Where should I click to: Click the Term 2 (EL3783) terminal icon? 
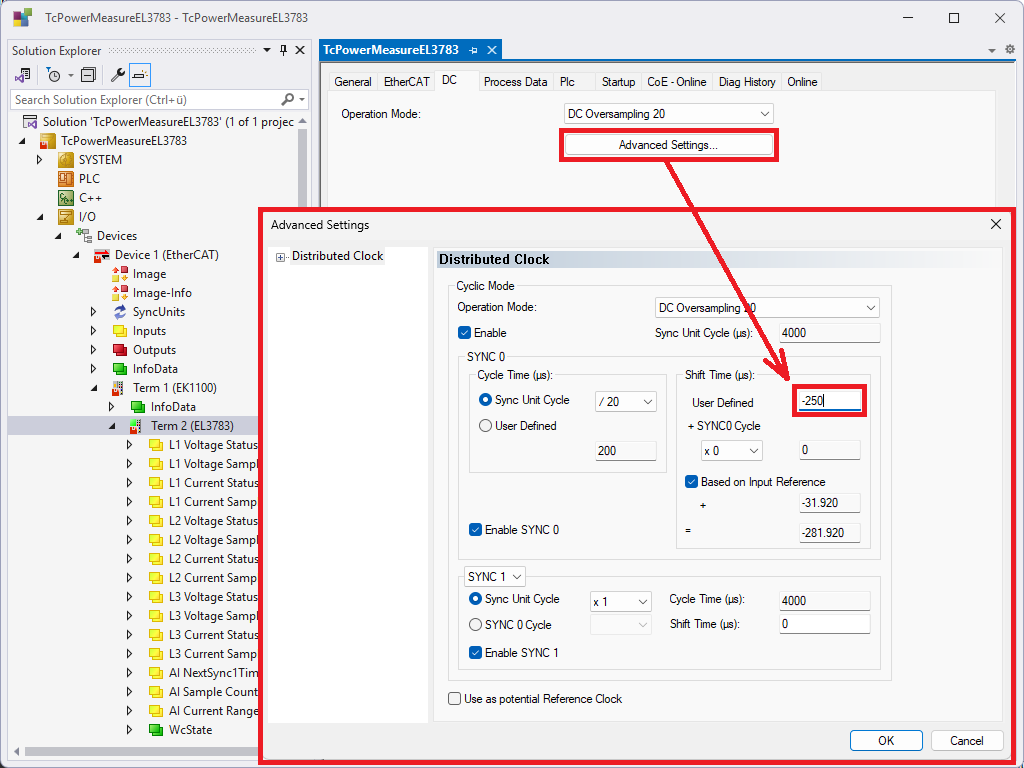(136, 426)
